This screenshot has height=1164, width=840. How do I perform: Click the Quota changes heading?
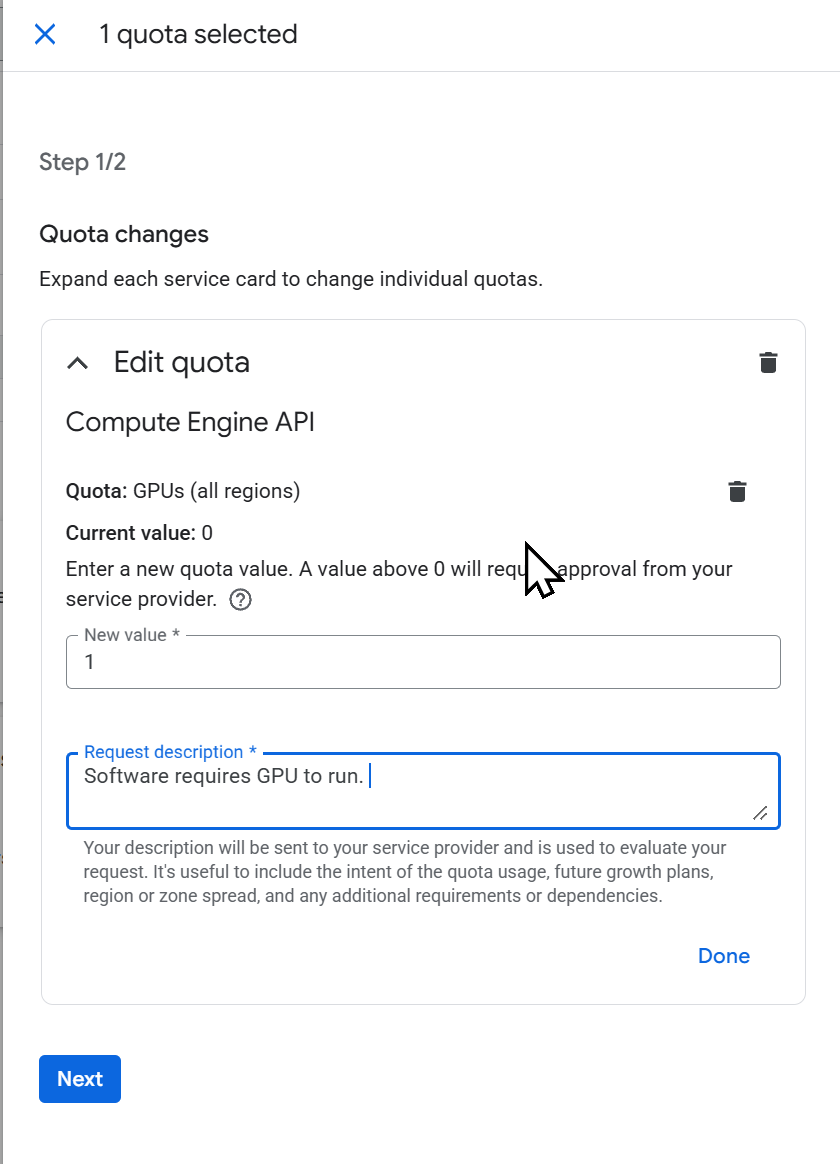click(124, 235)
